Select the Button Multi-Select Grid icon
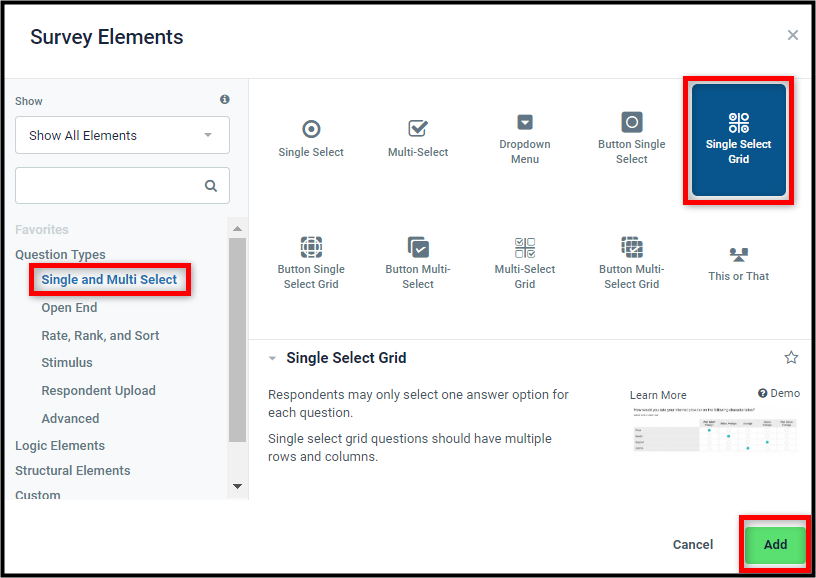816x578 pixels. 632,247
